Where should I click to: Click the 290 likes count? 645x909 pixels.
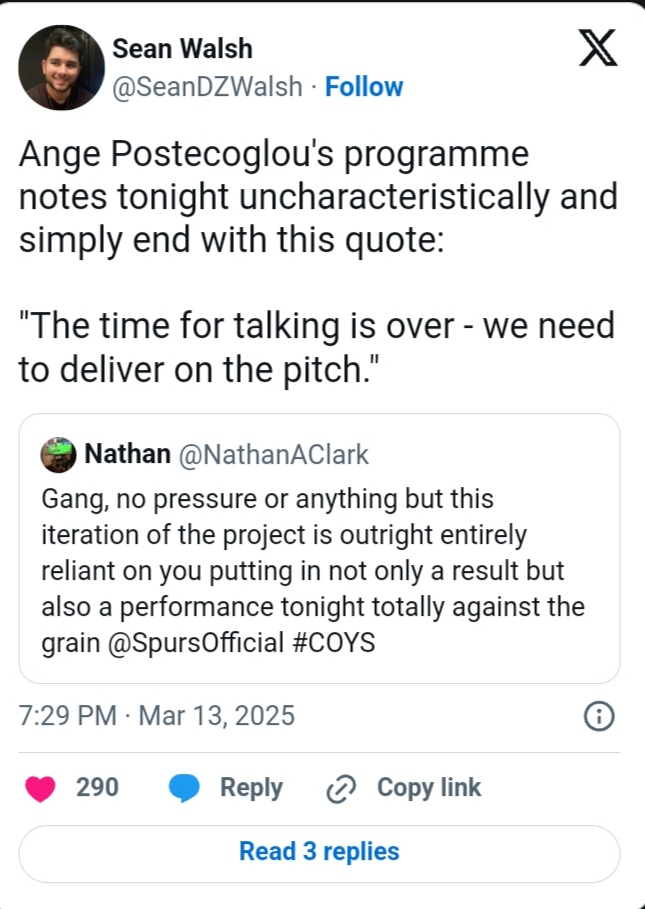[x=97, y=788]
